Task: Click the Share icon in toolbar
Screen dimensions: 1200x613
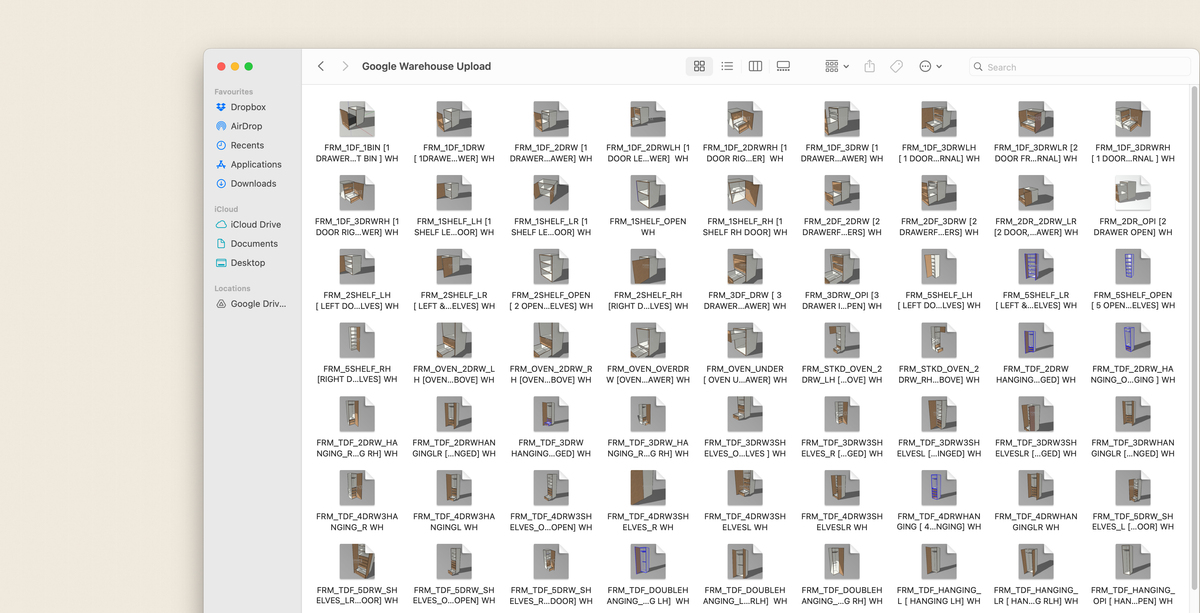Action: coord(869,66)
